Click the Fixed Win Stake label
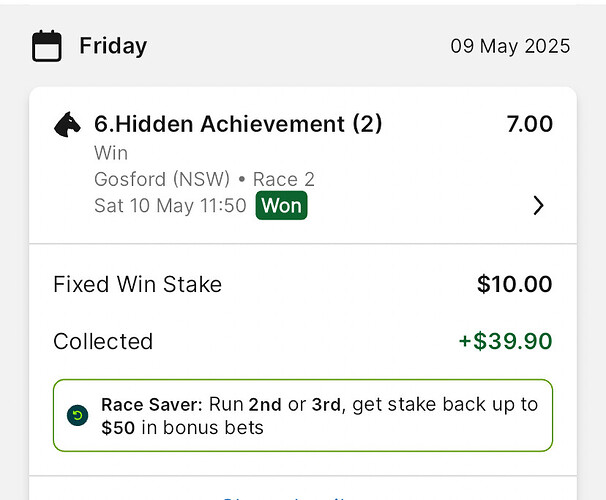 (x=138, y=284)
